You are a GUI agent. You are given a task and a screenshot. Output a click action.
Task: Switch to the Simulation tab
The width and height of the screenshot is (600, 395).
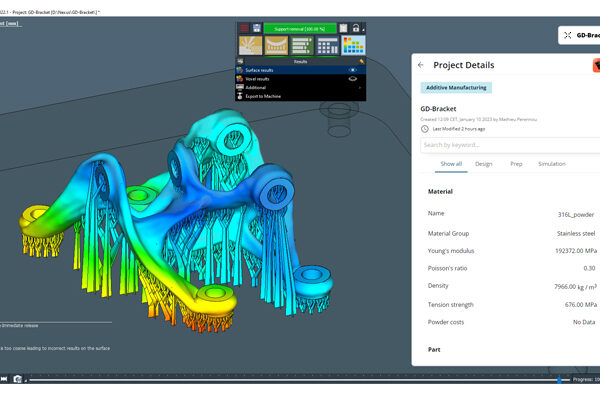point(552,164)
